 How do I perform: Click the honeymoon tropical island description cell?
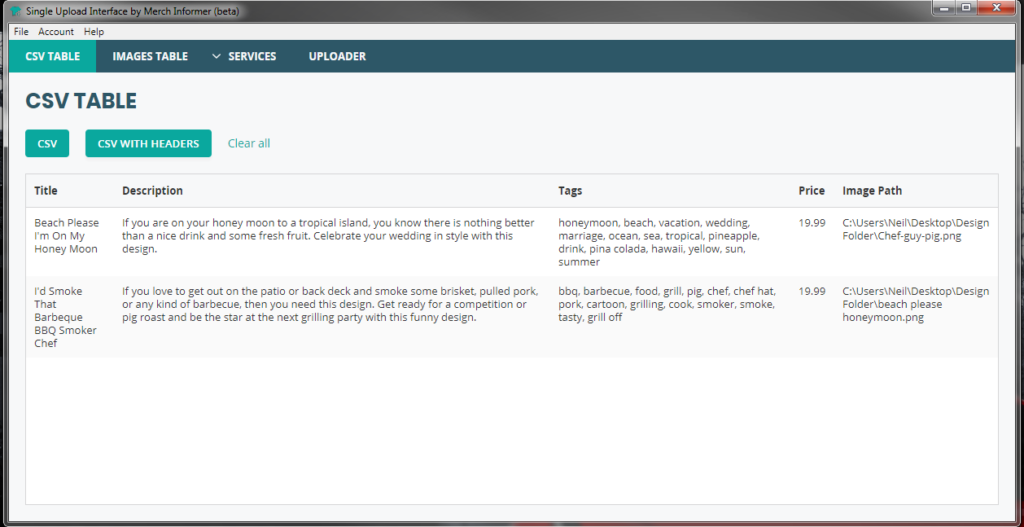(328, 236)
